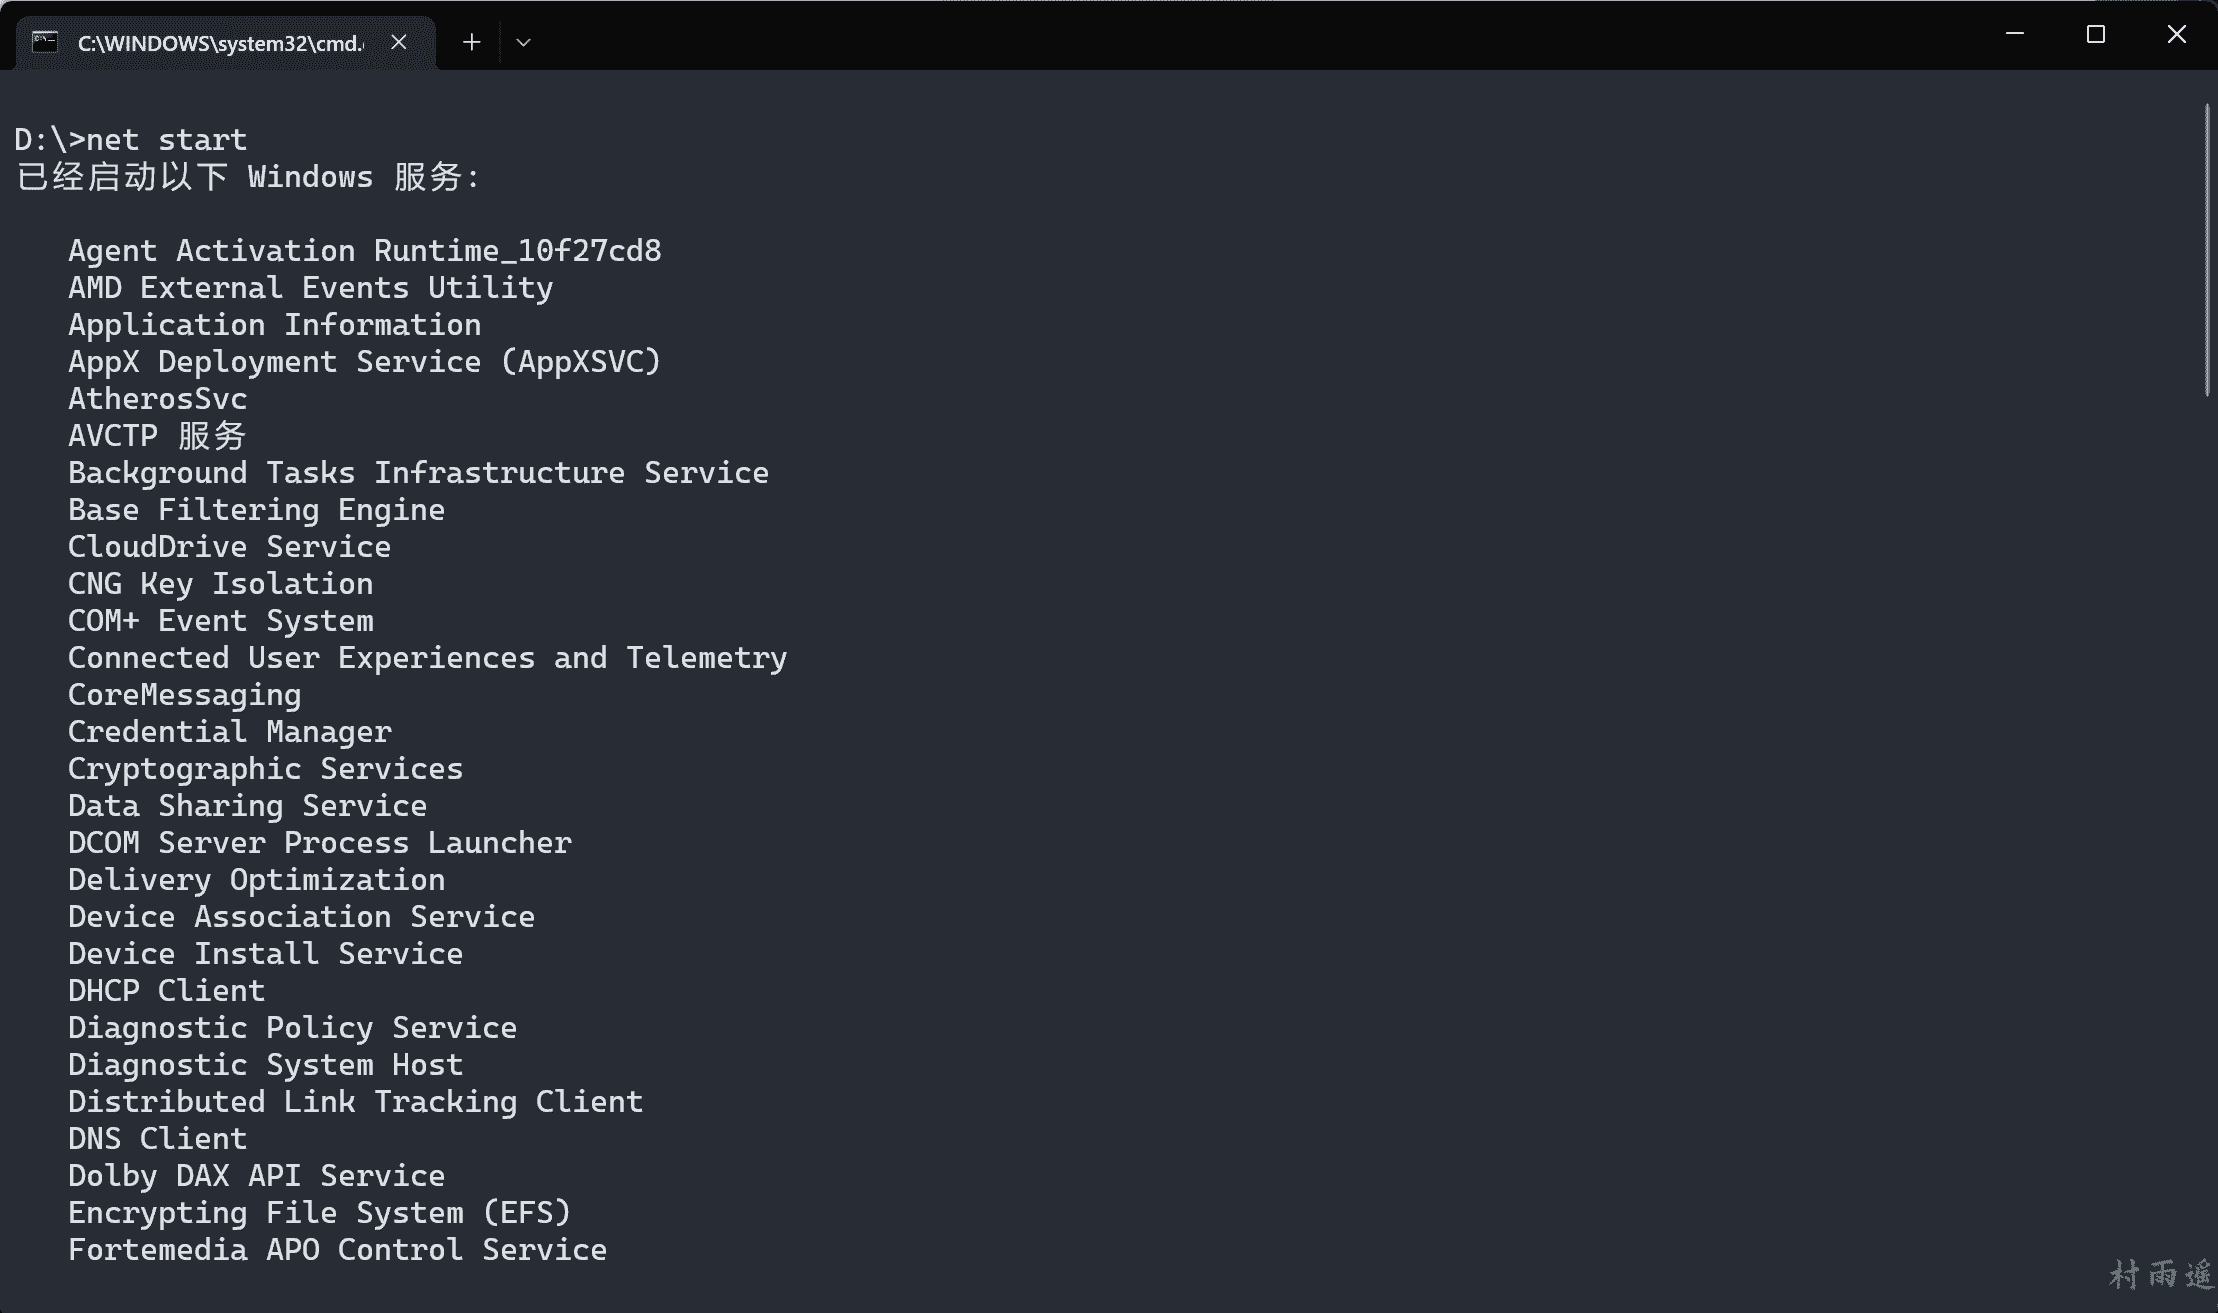The height and width of the screenshot is (1313, 2218).
Task: Click the cmd icon in the tab
Action: [45, 42]
